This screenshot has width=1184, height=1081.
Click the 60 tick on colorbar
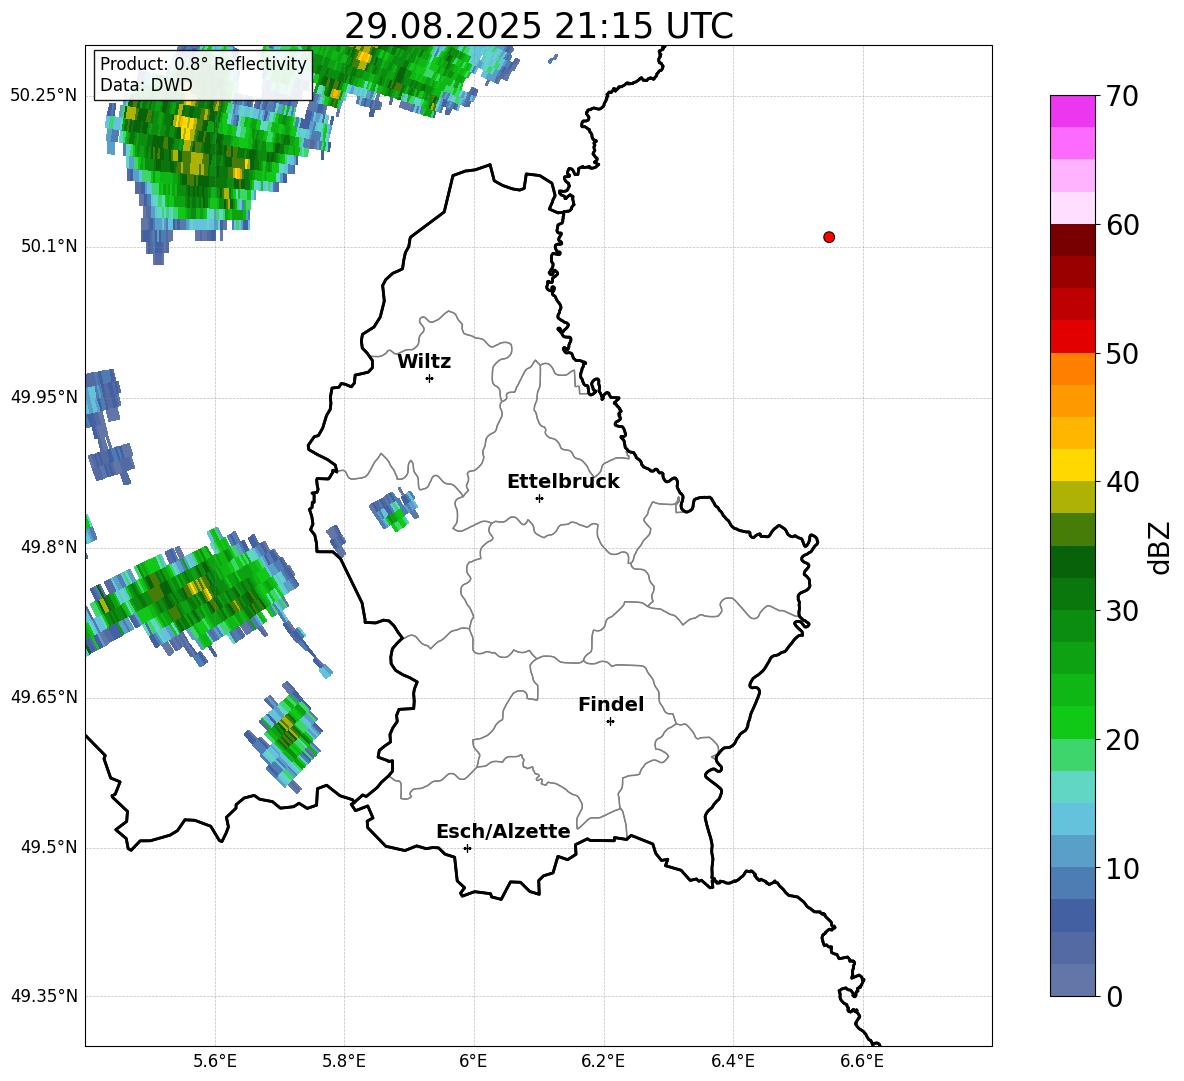(1122, 225)
